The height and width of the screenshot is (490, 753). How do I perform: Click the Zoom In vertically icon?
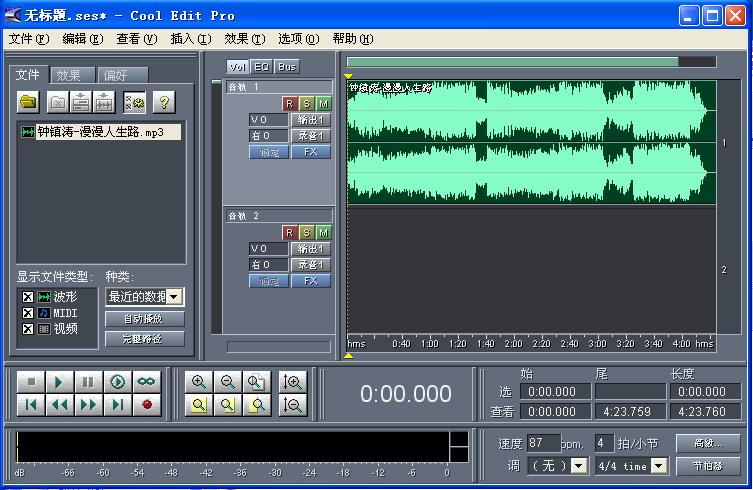(x=292, y=382)
